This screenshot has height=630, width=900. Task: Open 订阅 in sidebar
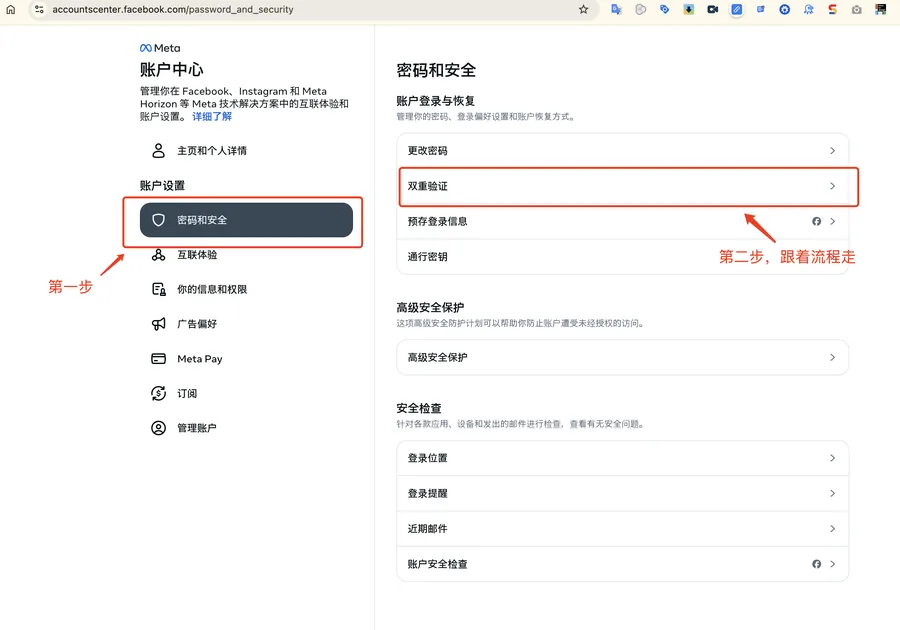point(246,393)
